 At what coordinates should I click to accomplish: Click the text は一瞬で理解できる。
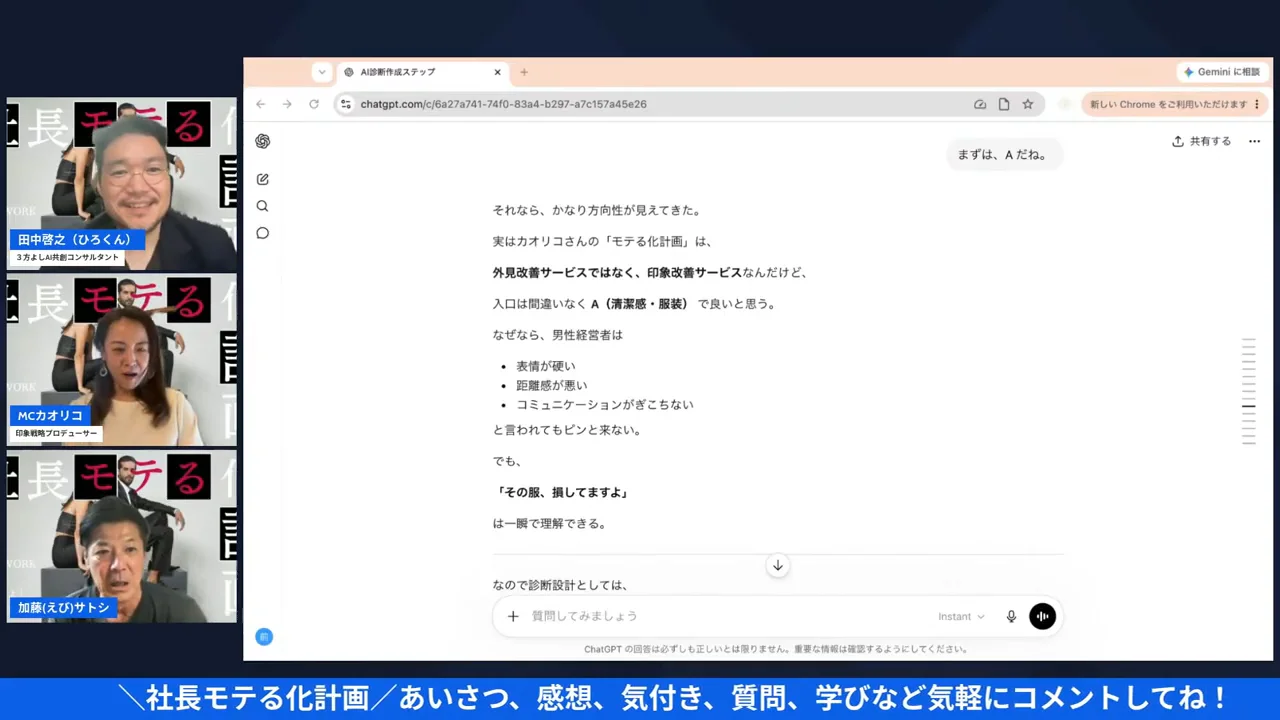point(550,523)
